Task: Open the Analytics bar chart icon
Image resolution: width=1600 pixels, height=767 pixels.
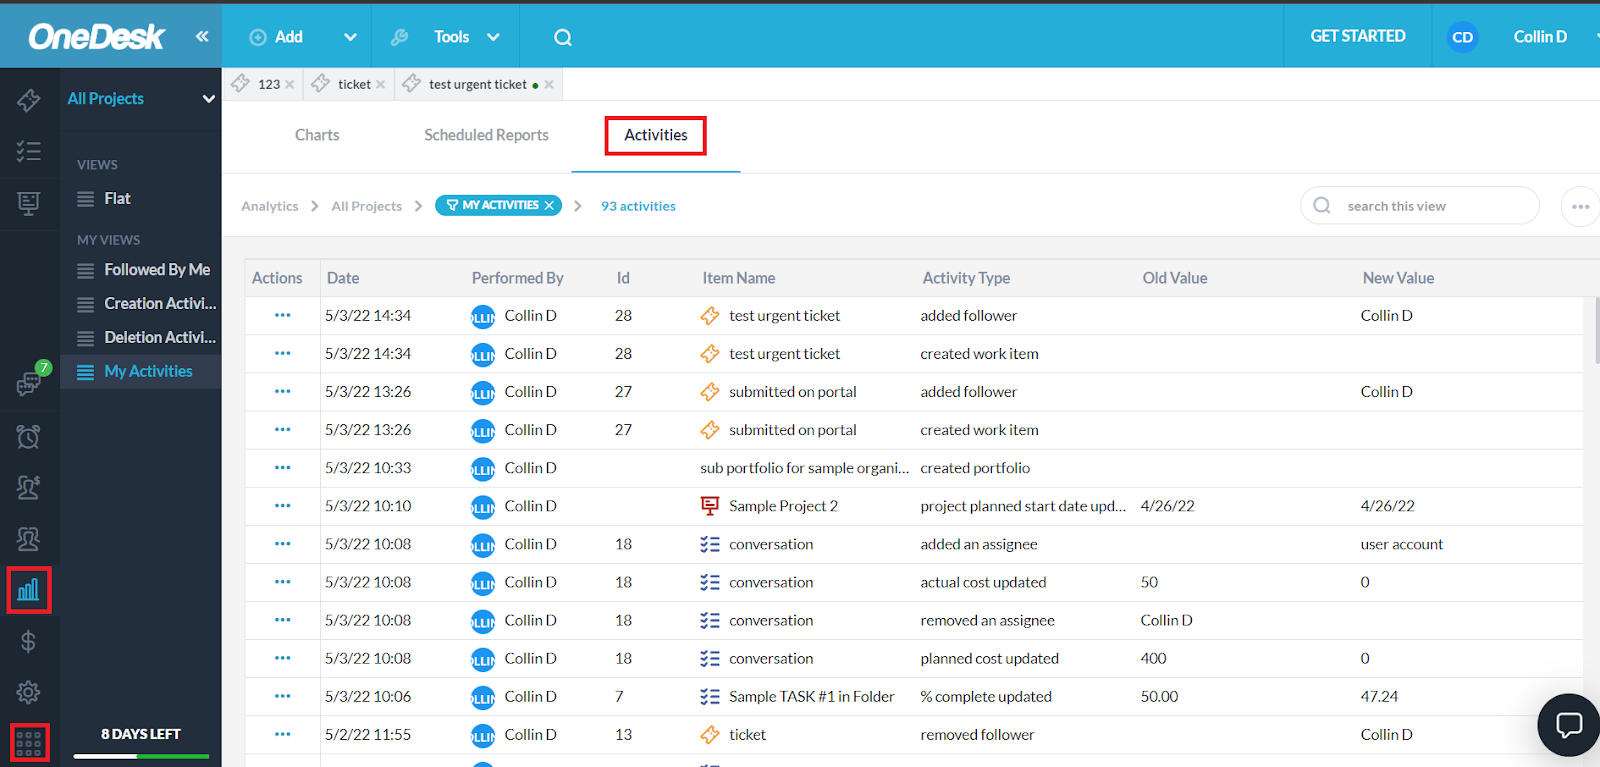Action: pos(29,589)
